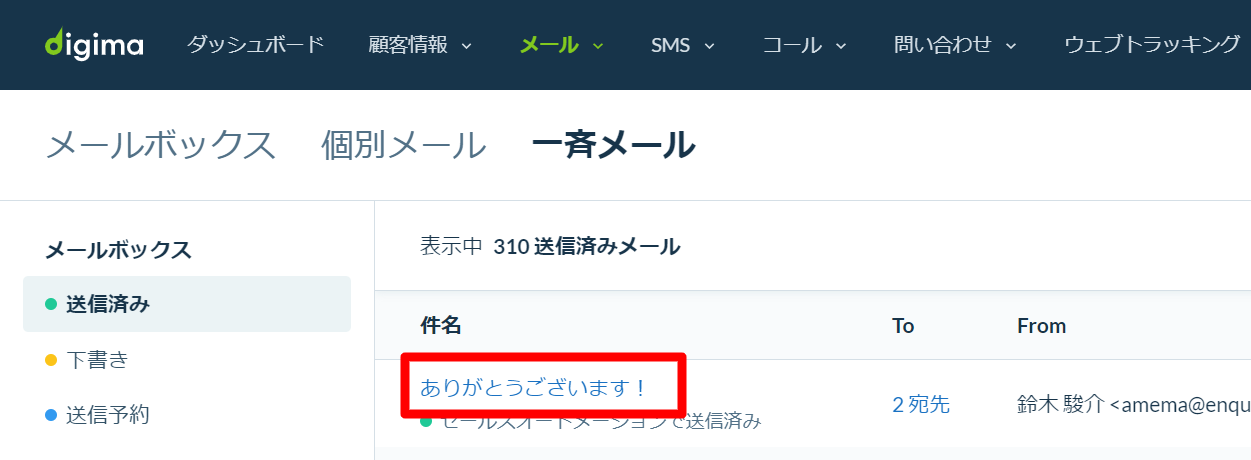Viewport: 1251px width, 460px height.
Task: Expand the 顧客情報 dropdown chevron
Action: pos(466,46)
